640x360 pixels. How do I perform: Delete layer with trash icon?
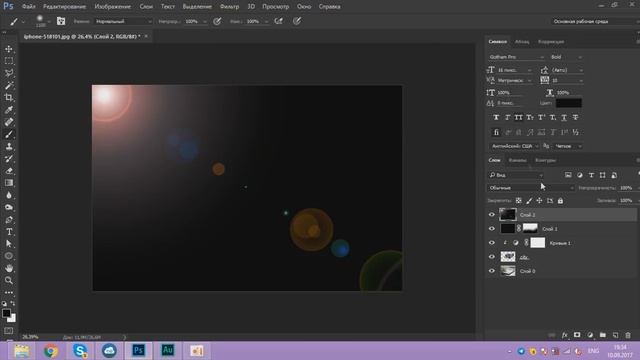point(628,335)
